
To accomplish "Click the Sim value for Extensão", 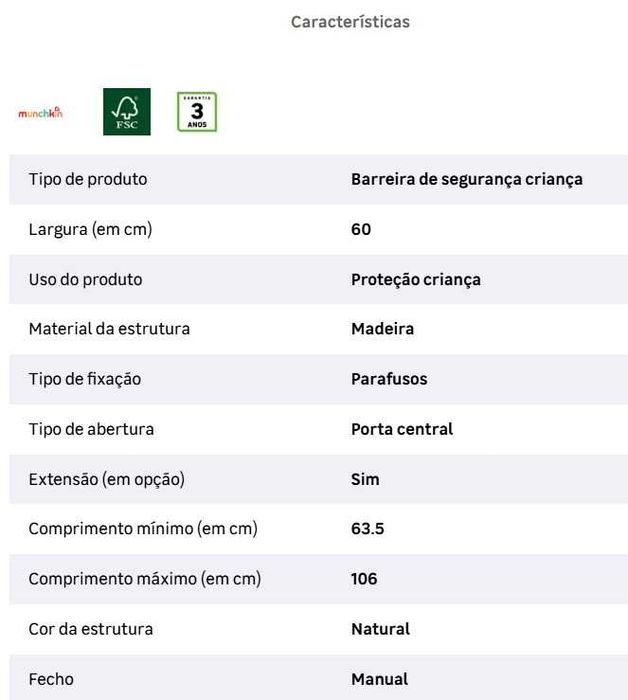I will 365,479.
